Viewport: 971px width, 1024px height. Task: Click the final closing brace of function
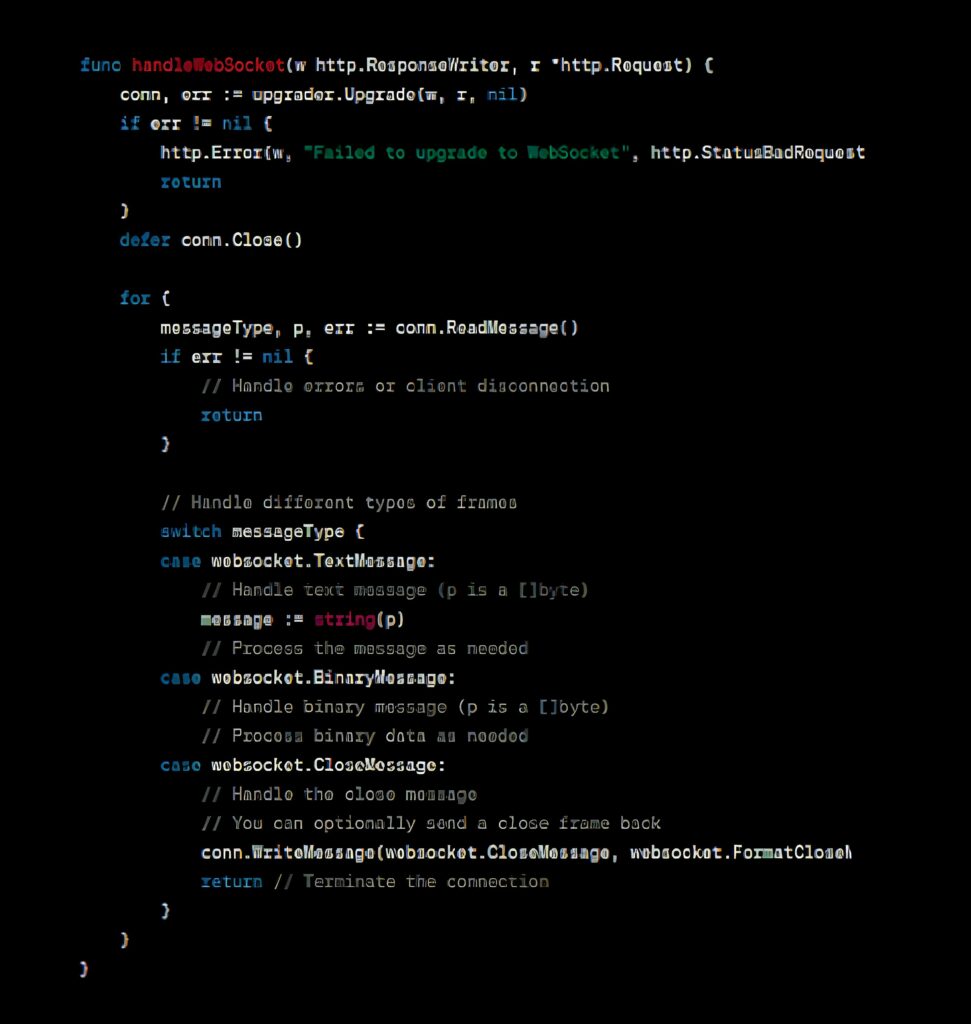(x=84, y=969)
